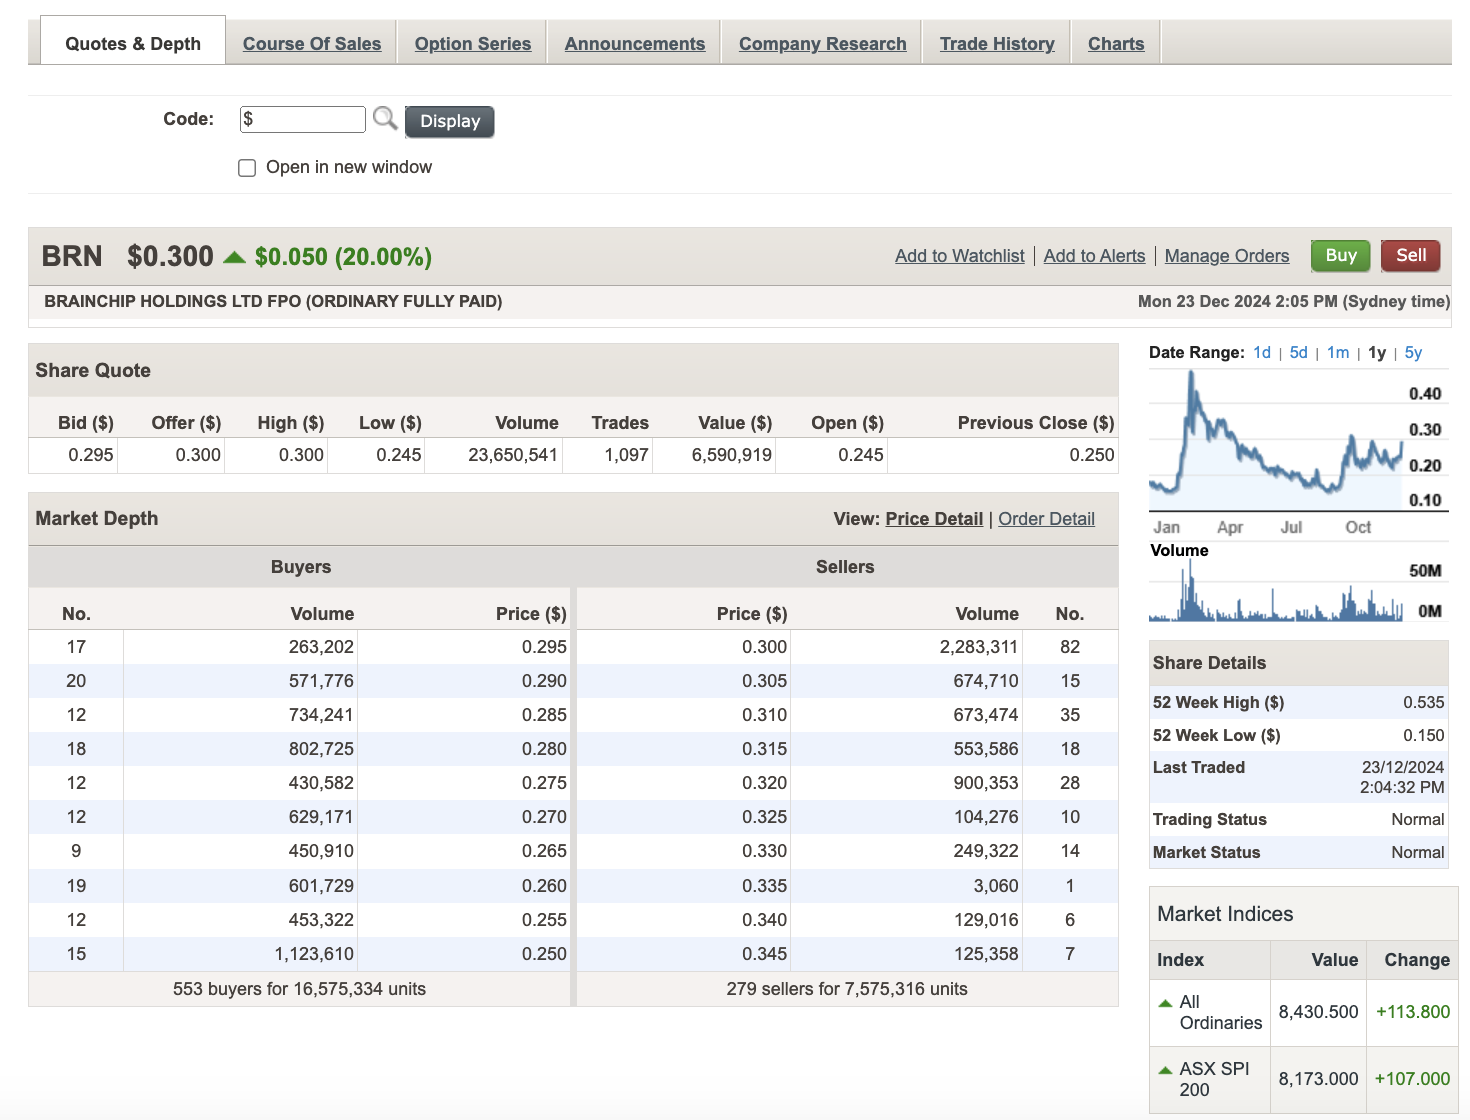Switch to the Course Of Sales tab
The height and width of the screenshot is (1120, 1470).
tap(312, 44)
